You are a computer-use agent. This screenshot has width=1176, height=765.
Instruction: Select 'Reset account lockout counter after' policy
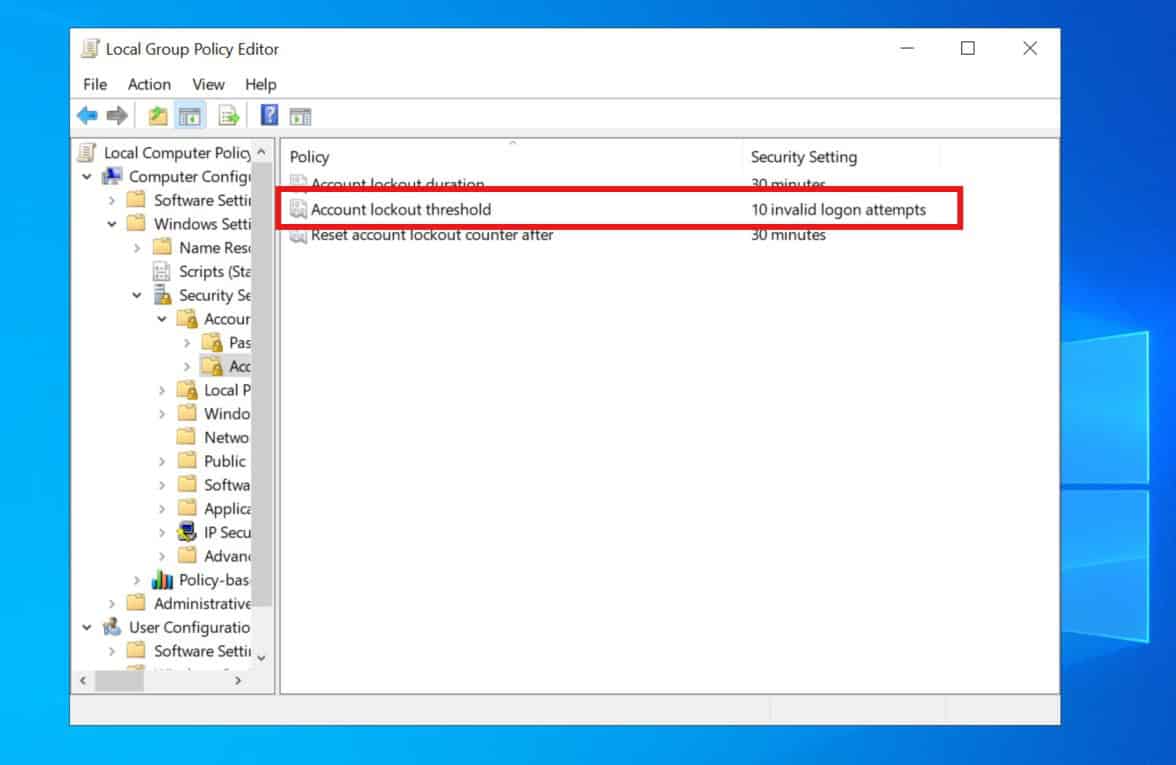(432, 235)
